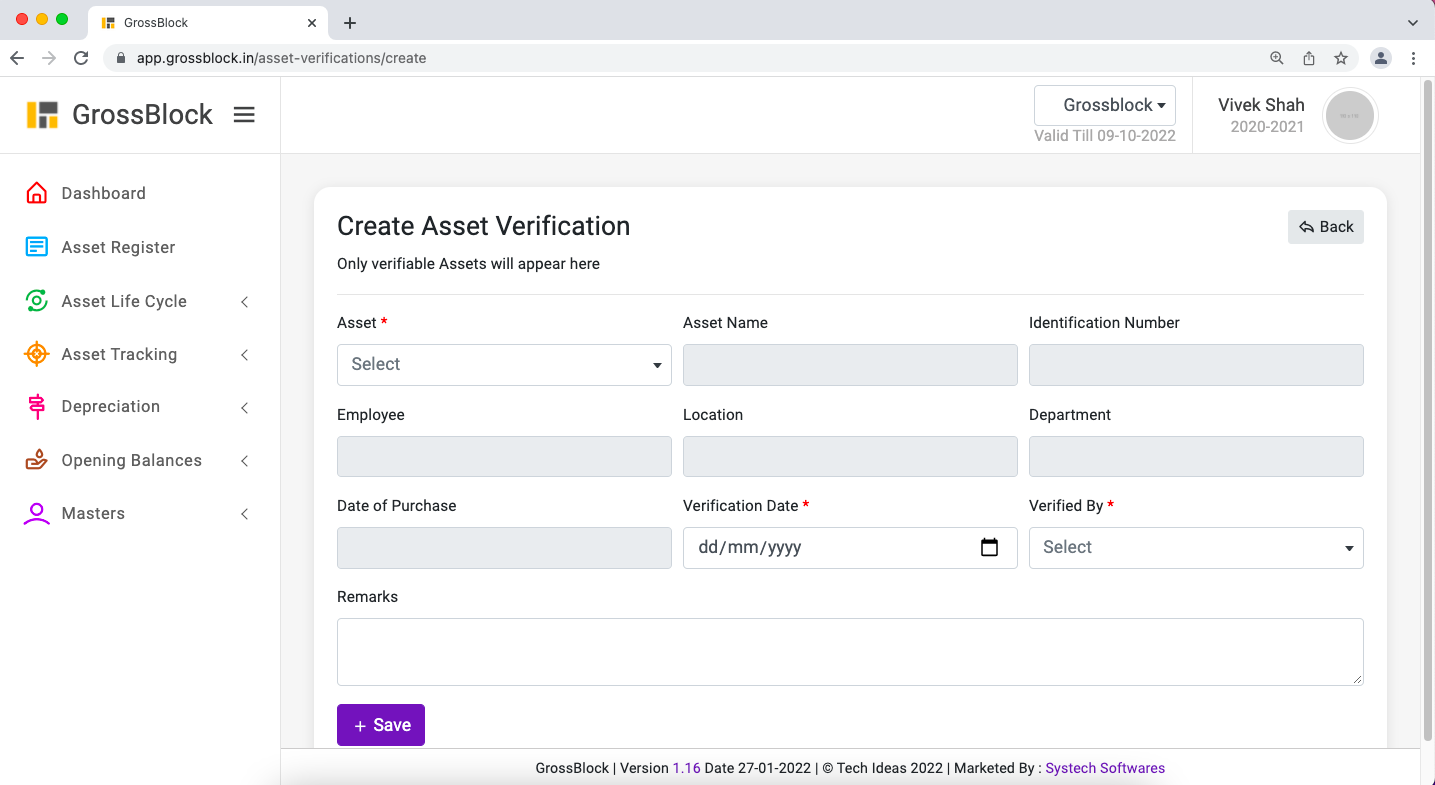The width and height of the screenshot is (1435, 785).
Task: Click the Masters person icon
Action: click(37, 513)
